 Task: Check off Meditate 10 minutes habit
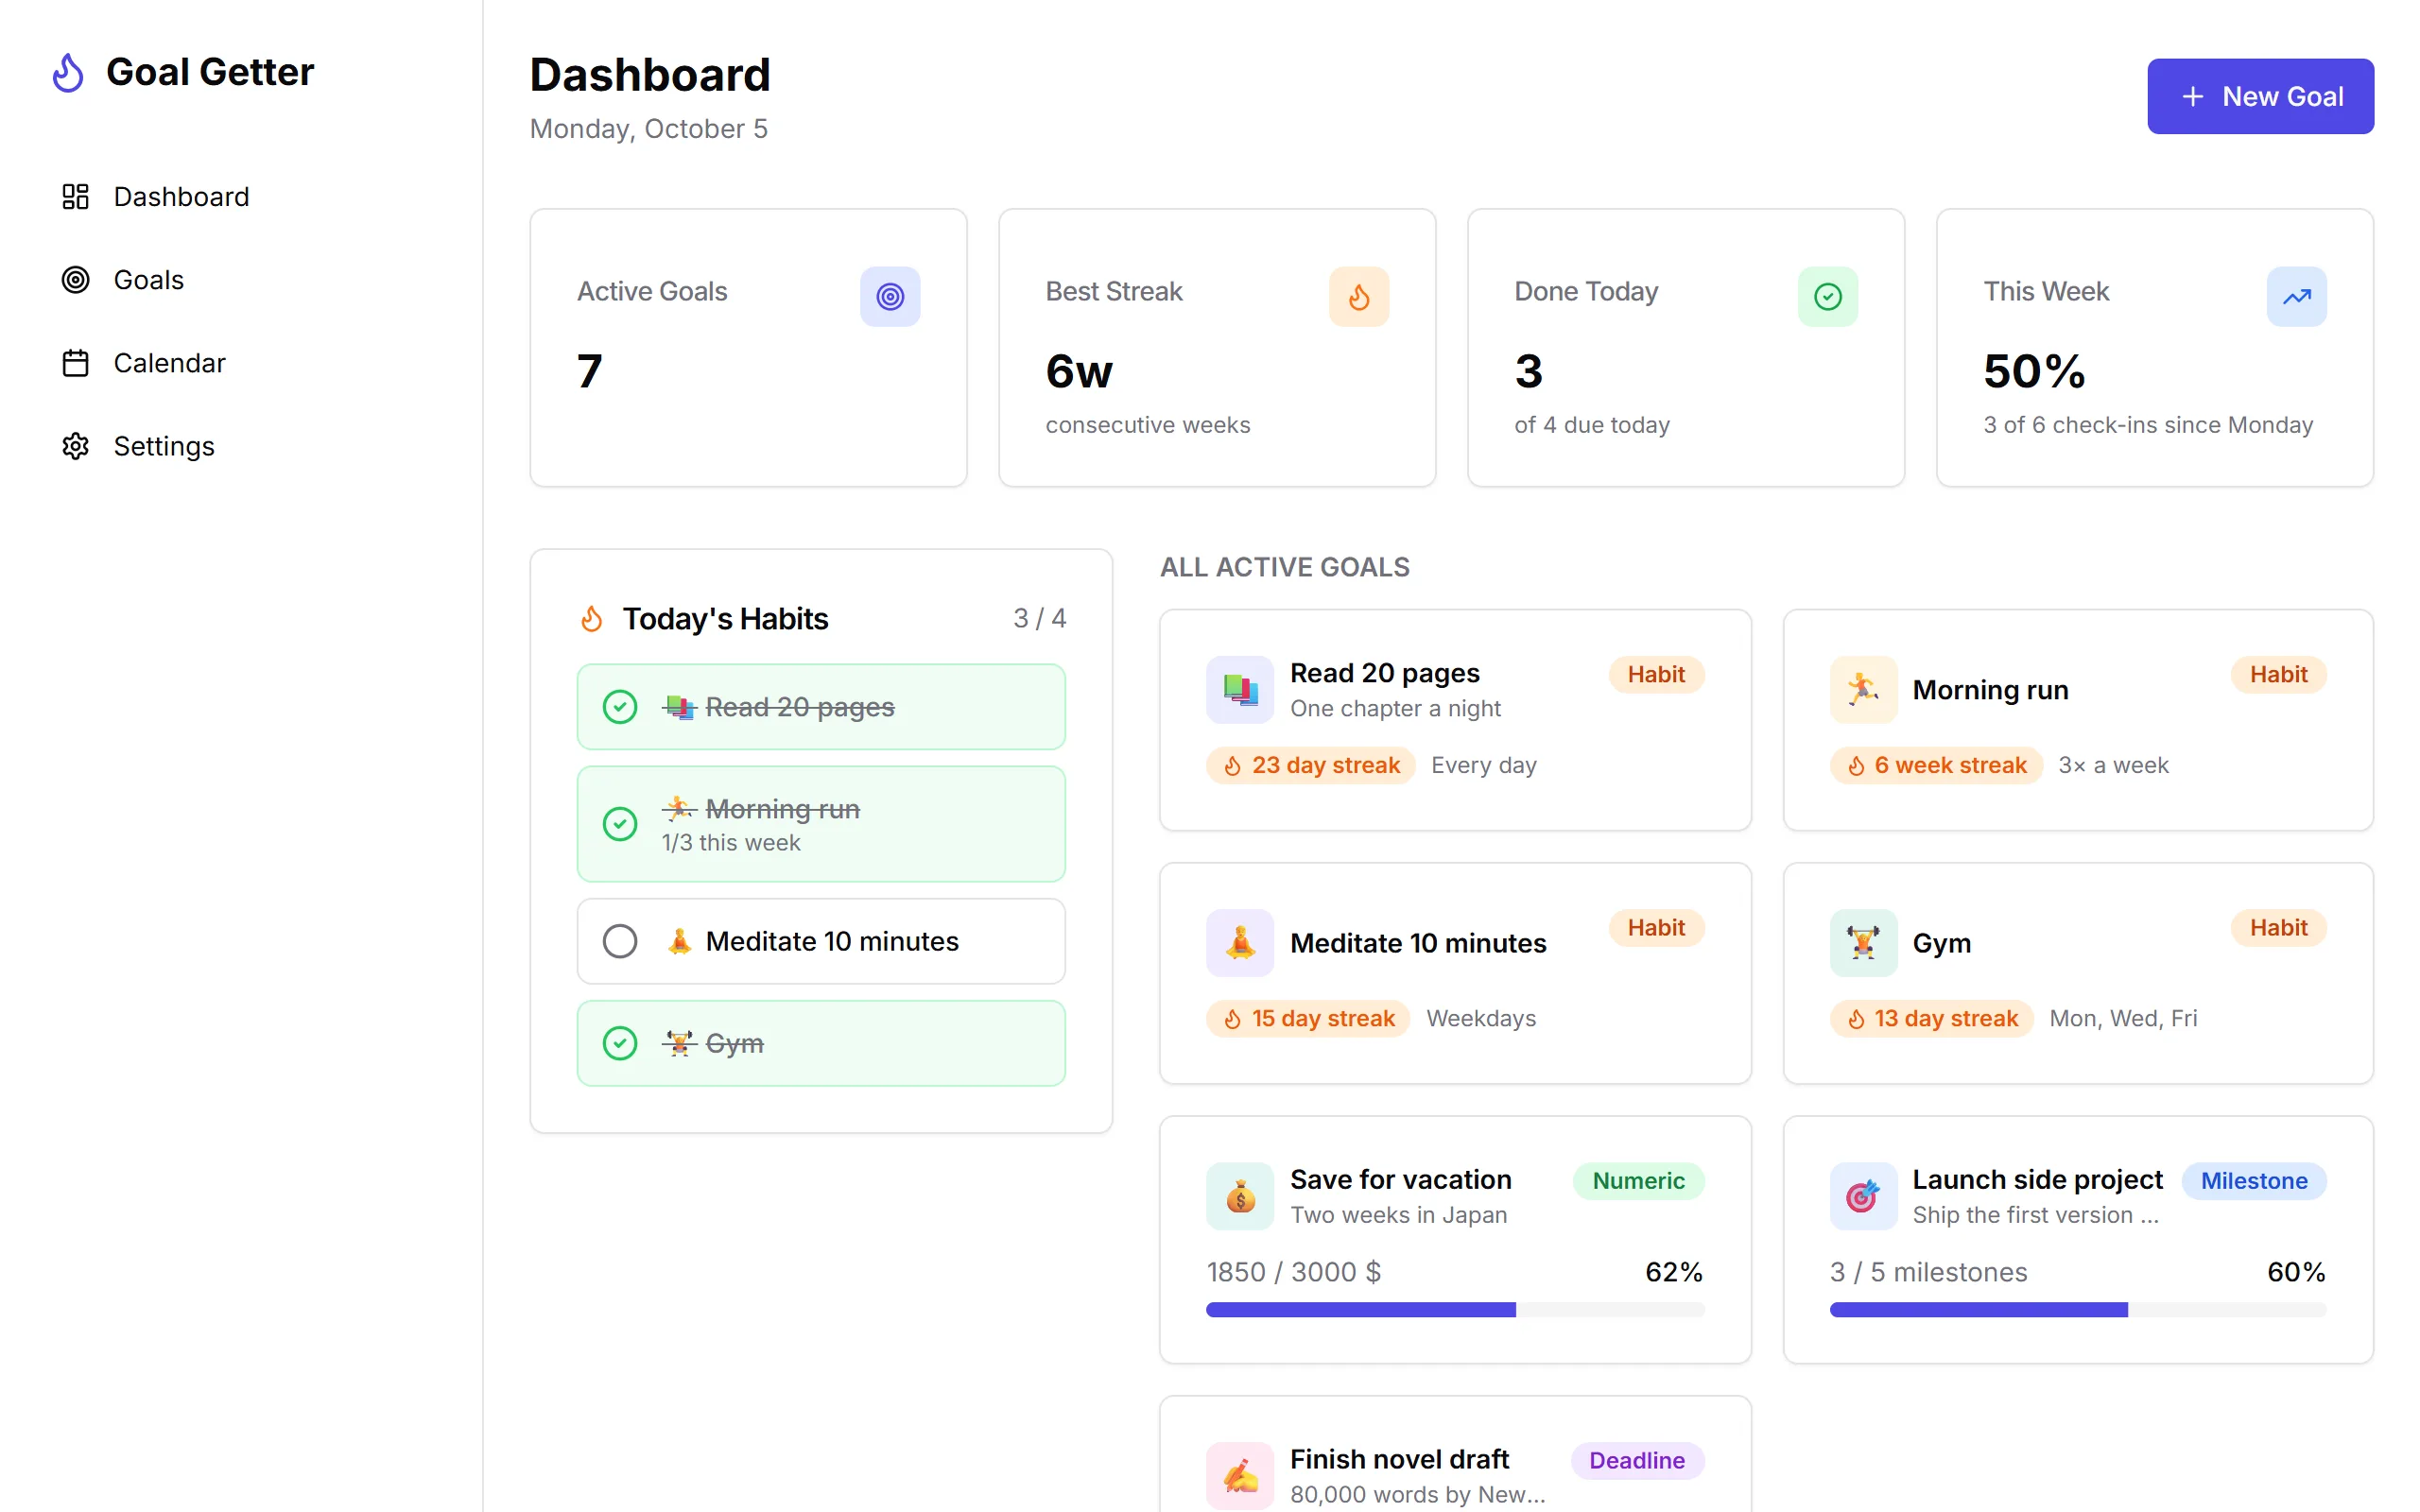coord(620,941)
